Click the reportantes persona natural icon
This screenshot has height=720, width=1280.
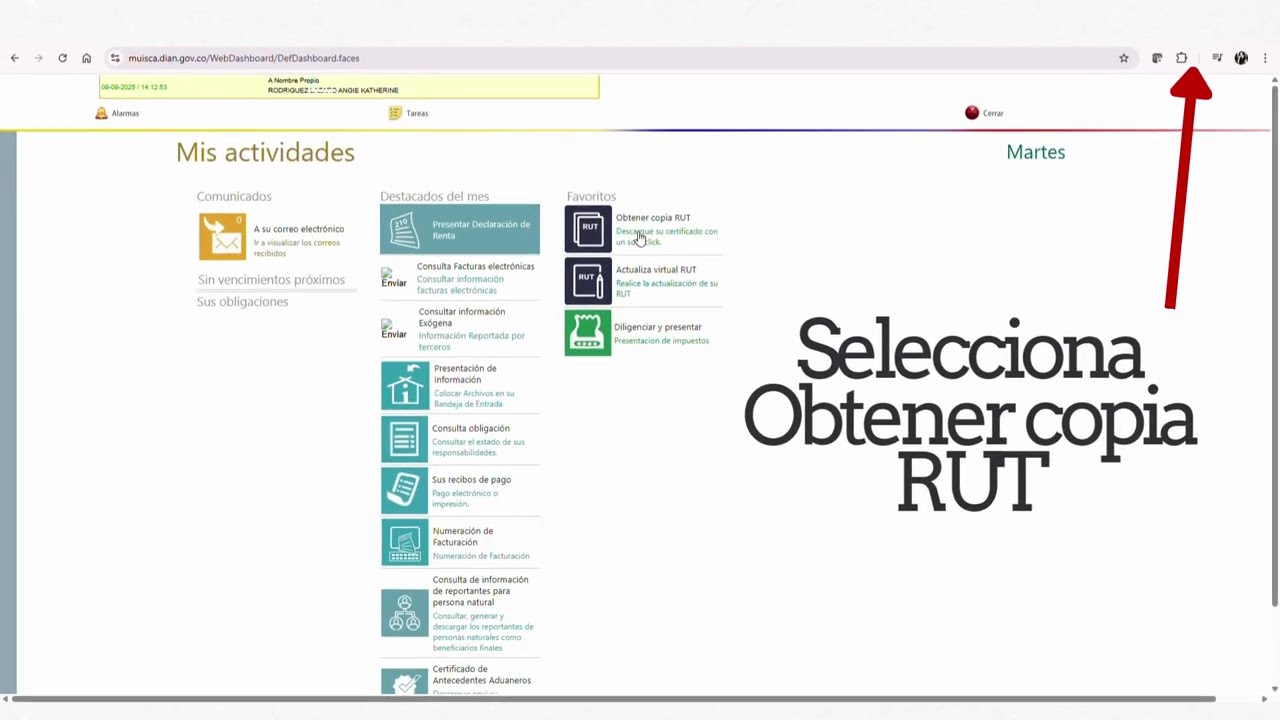pos(405,613)
